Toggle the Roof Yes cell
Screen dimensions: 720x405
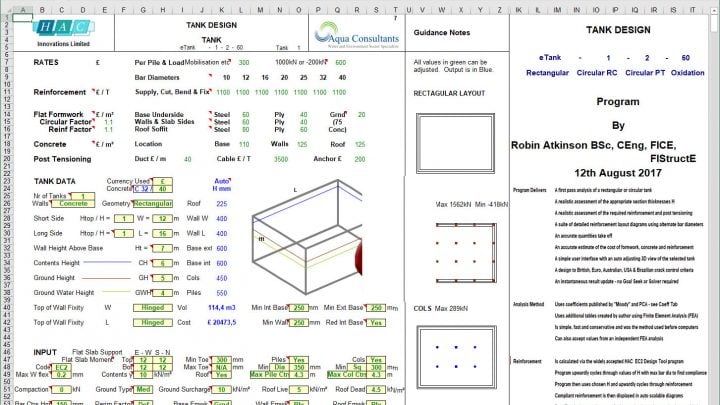click(221, 375)
